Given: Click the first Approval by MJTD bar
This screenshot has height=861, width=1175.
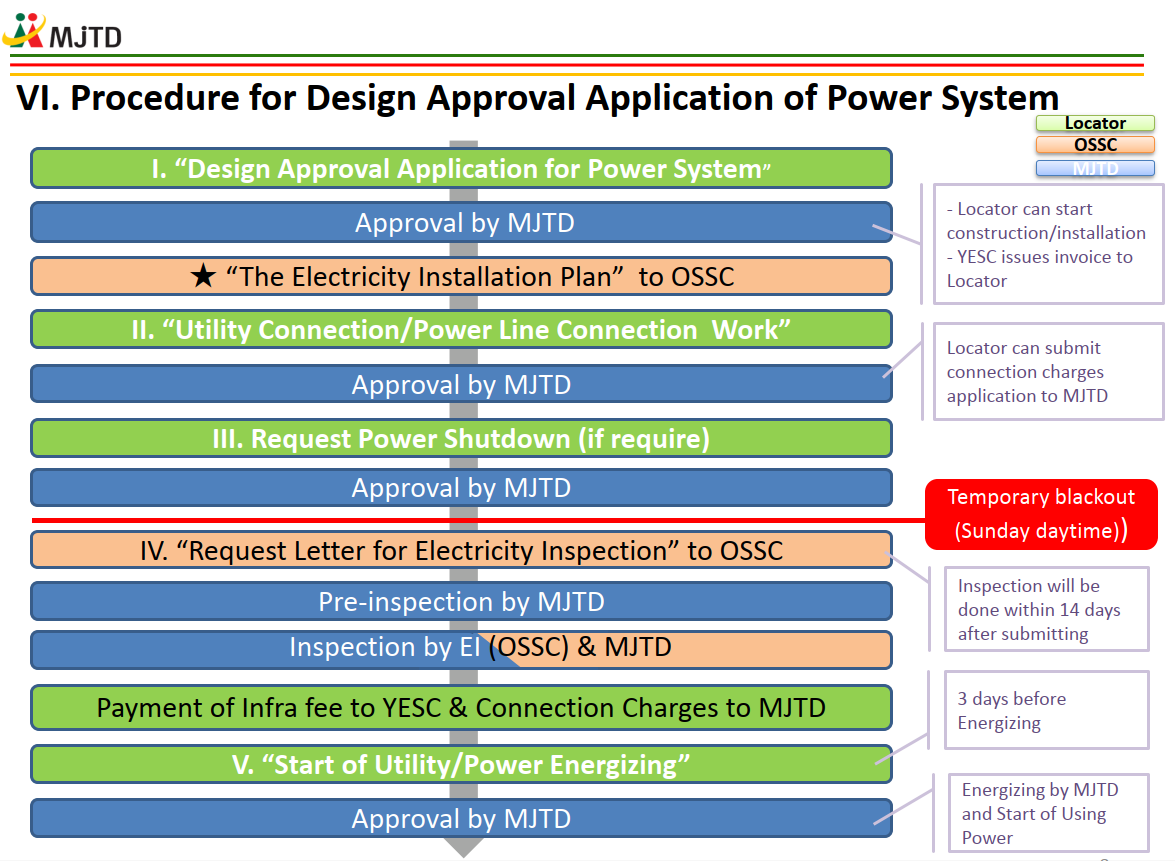Looking at the screenshot, I should (461, 222).
